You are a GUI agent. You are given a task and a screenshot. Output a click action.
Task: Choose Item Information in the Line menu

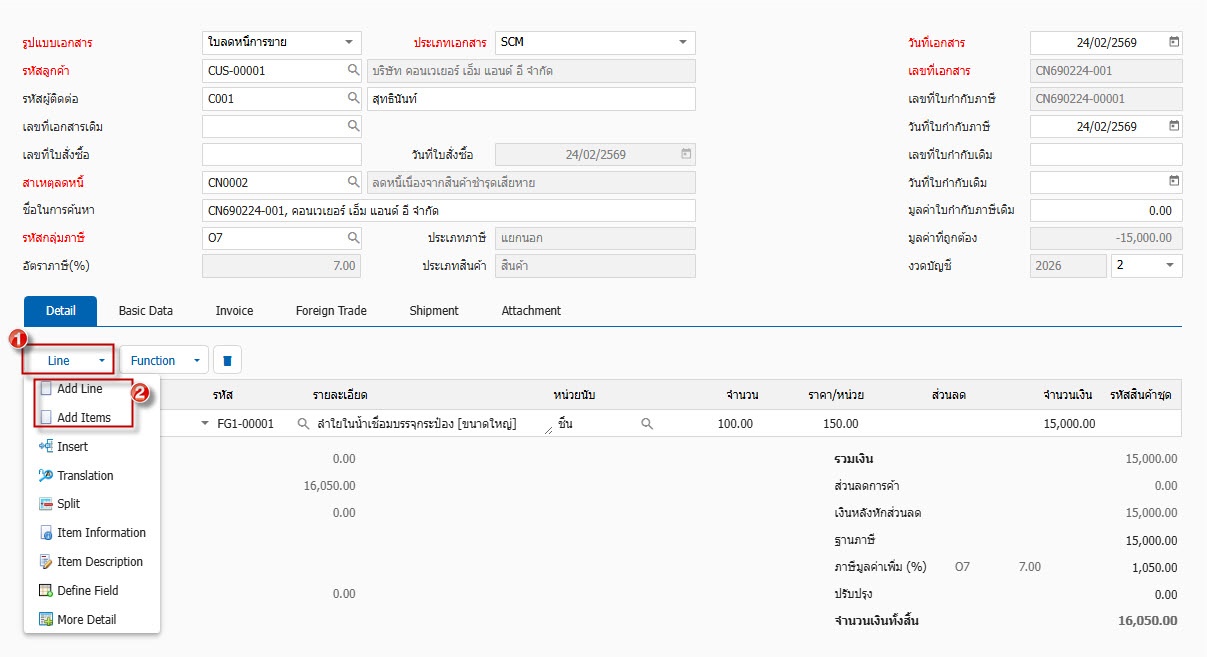(x=101, y=533)
